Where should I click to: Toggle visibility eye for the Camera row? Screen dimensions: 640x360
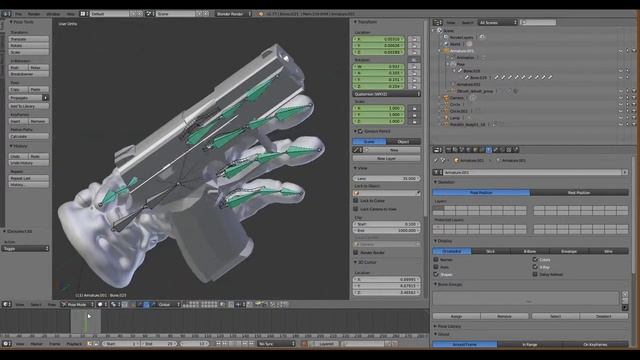(x=621, y=98)
